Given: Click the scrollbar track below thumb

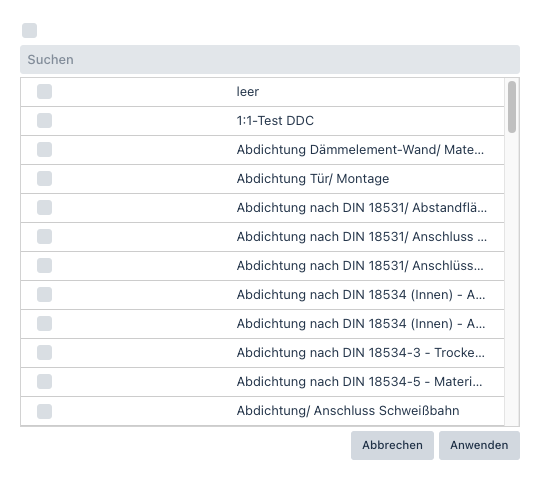Looking at the screenshot, I should (x=512, y=278).
